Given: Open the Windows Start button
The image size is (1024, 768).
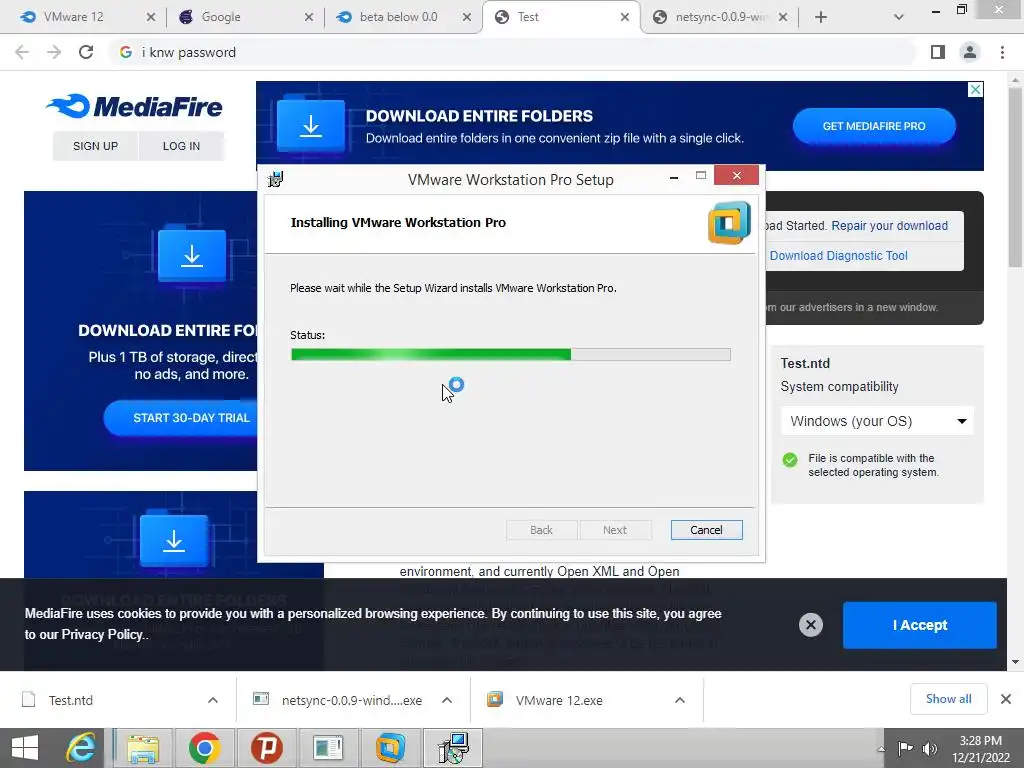Looking at the screenshot, I should (25, 748).
